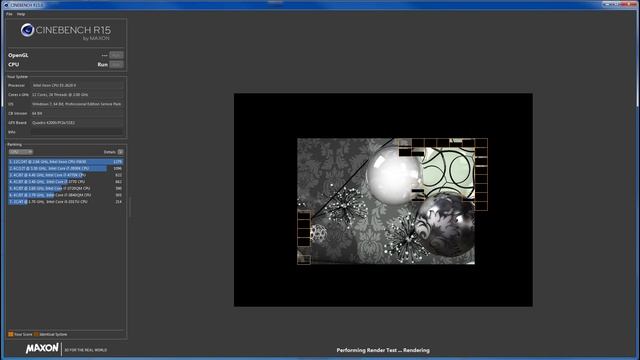Image resolution: width=640 pixels, height=360 pixels.
Task: Select ranking row 2 Core i7-3930K
Action: [66, 168]
